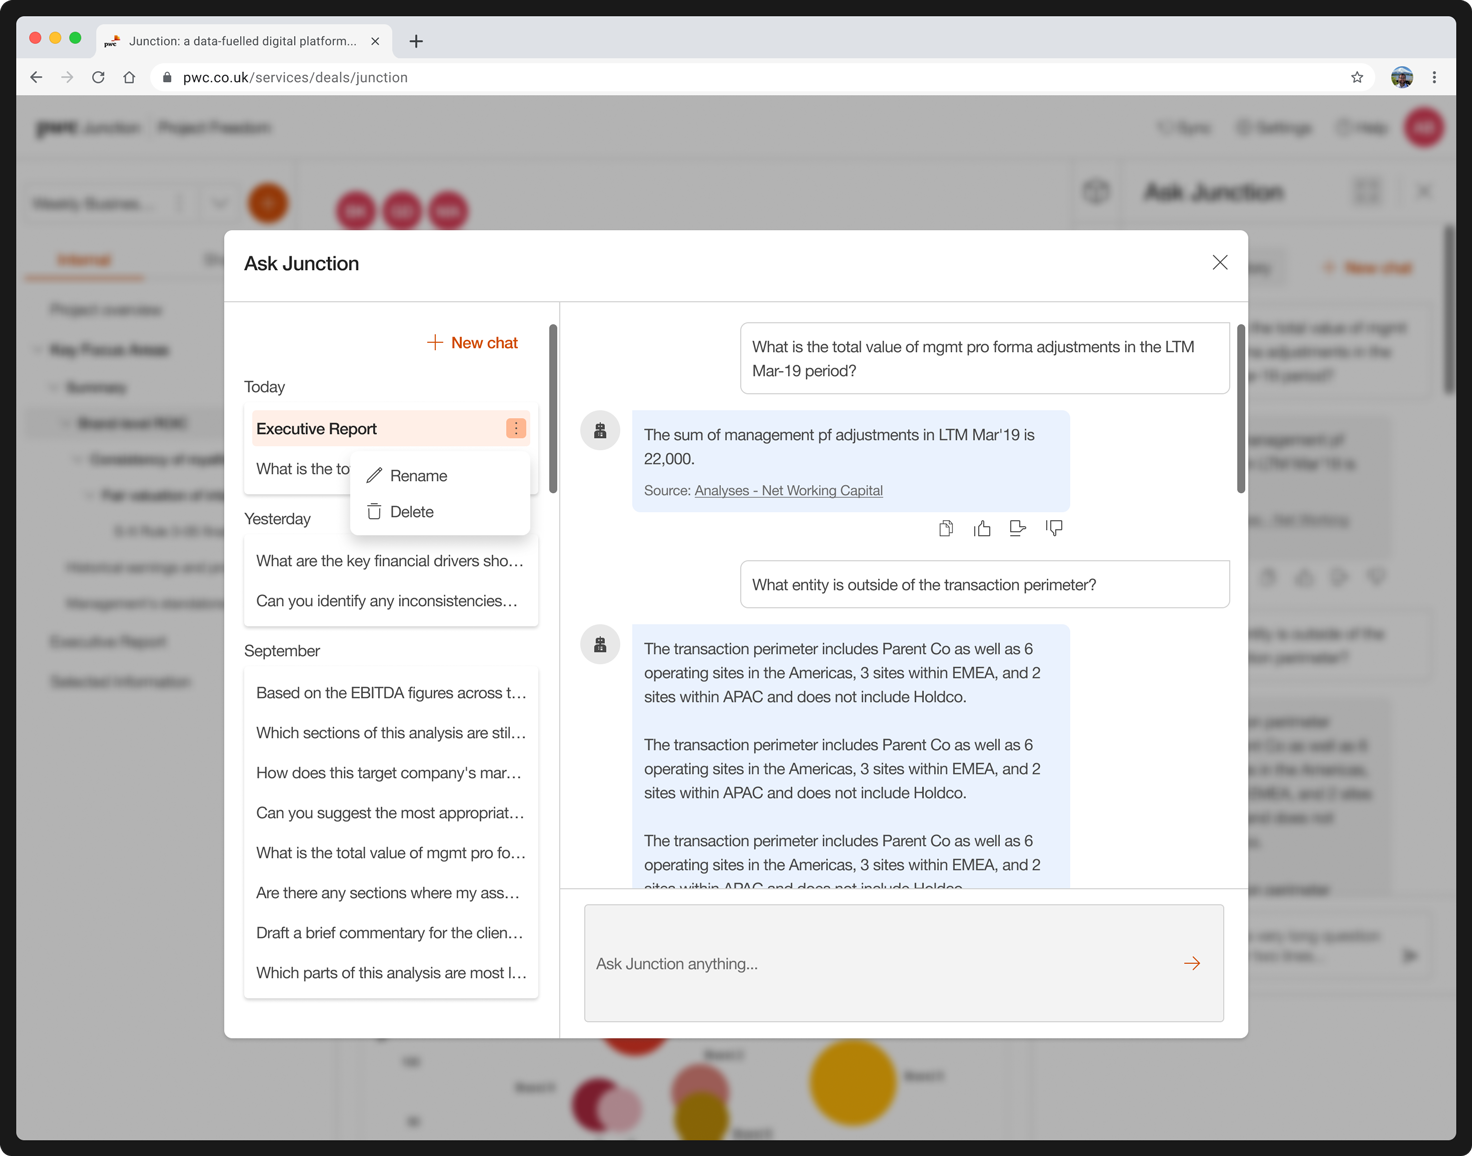Go forward in the browser
Screen dimensions: 1472x1156
tap(67, 77)
